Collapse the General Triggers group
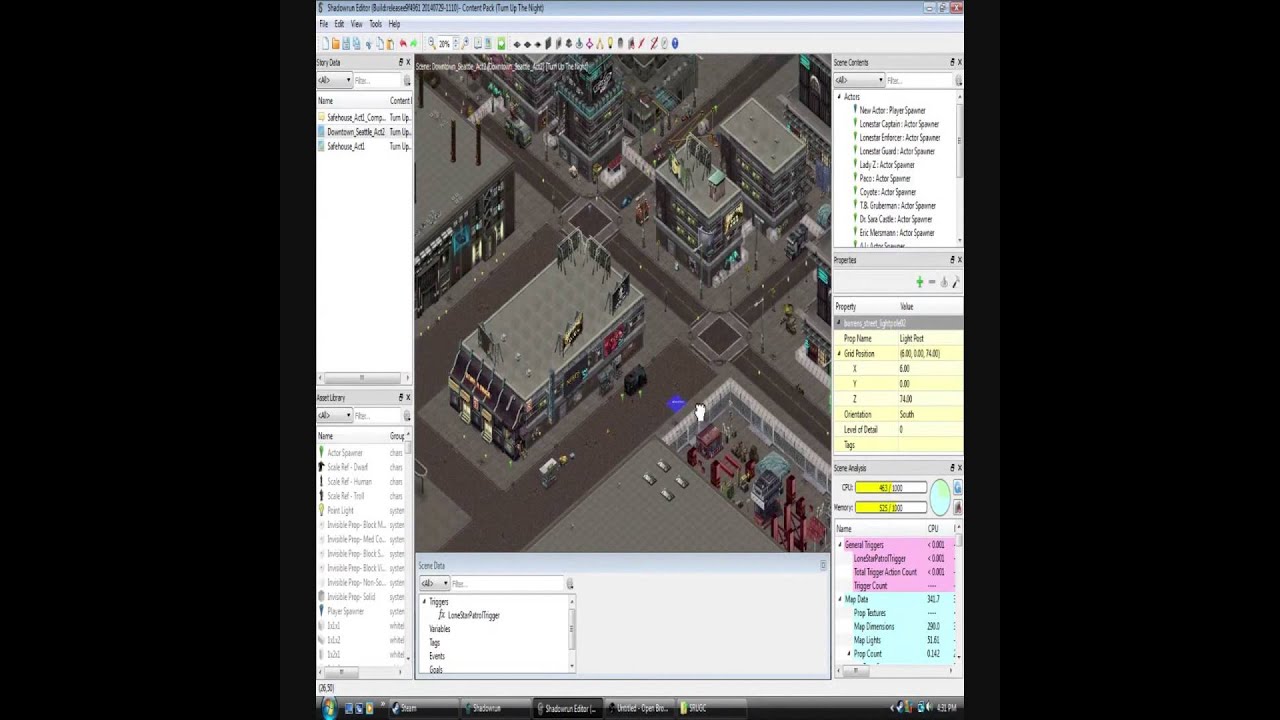This screenshot has width=1280, height=720. pos(840,545)
